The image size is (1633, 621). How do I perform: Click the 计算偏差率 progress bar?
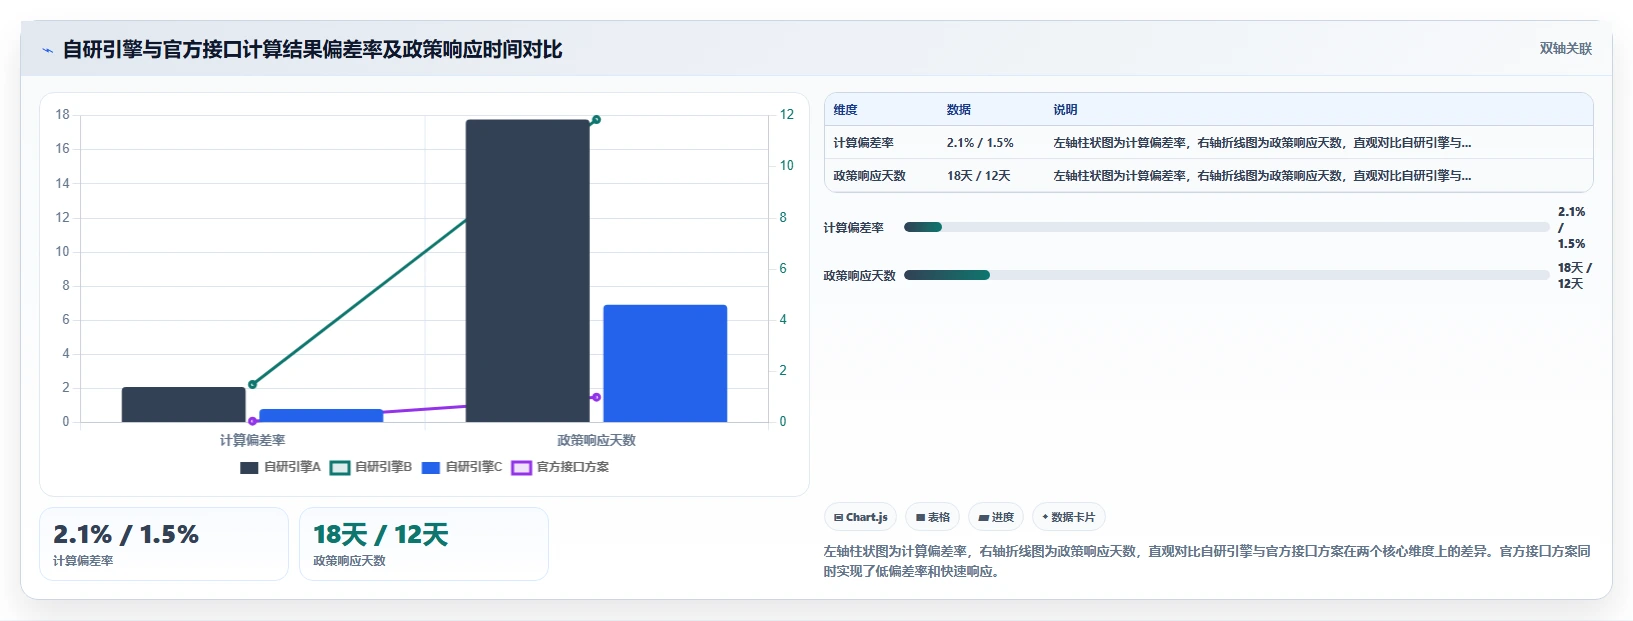(1226, 227)
